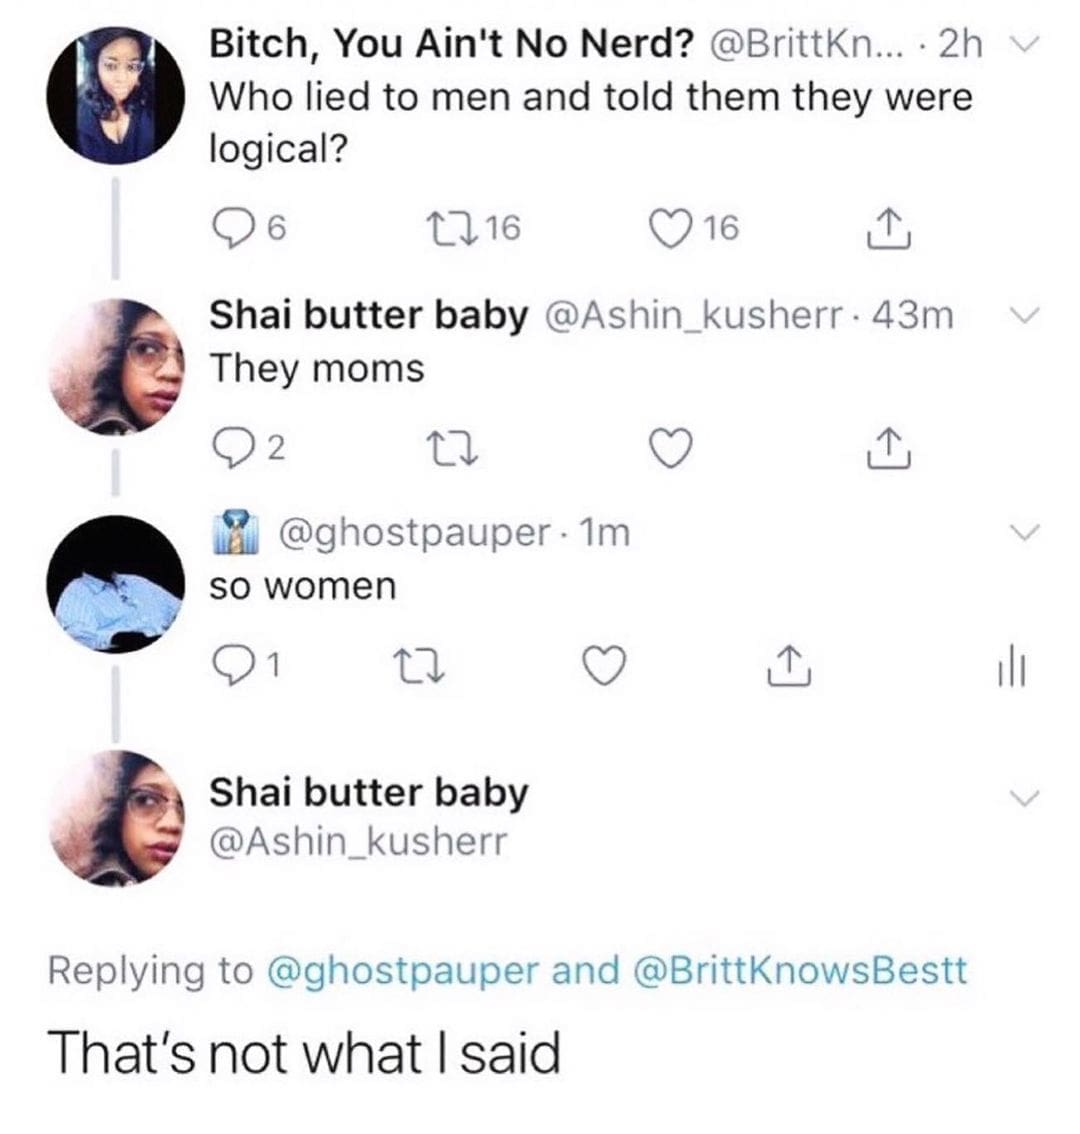Screen dimensions: 1080x1134
Task: Open the top tweet author's profile picture
Action: coord(115,95)
